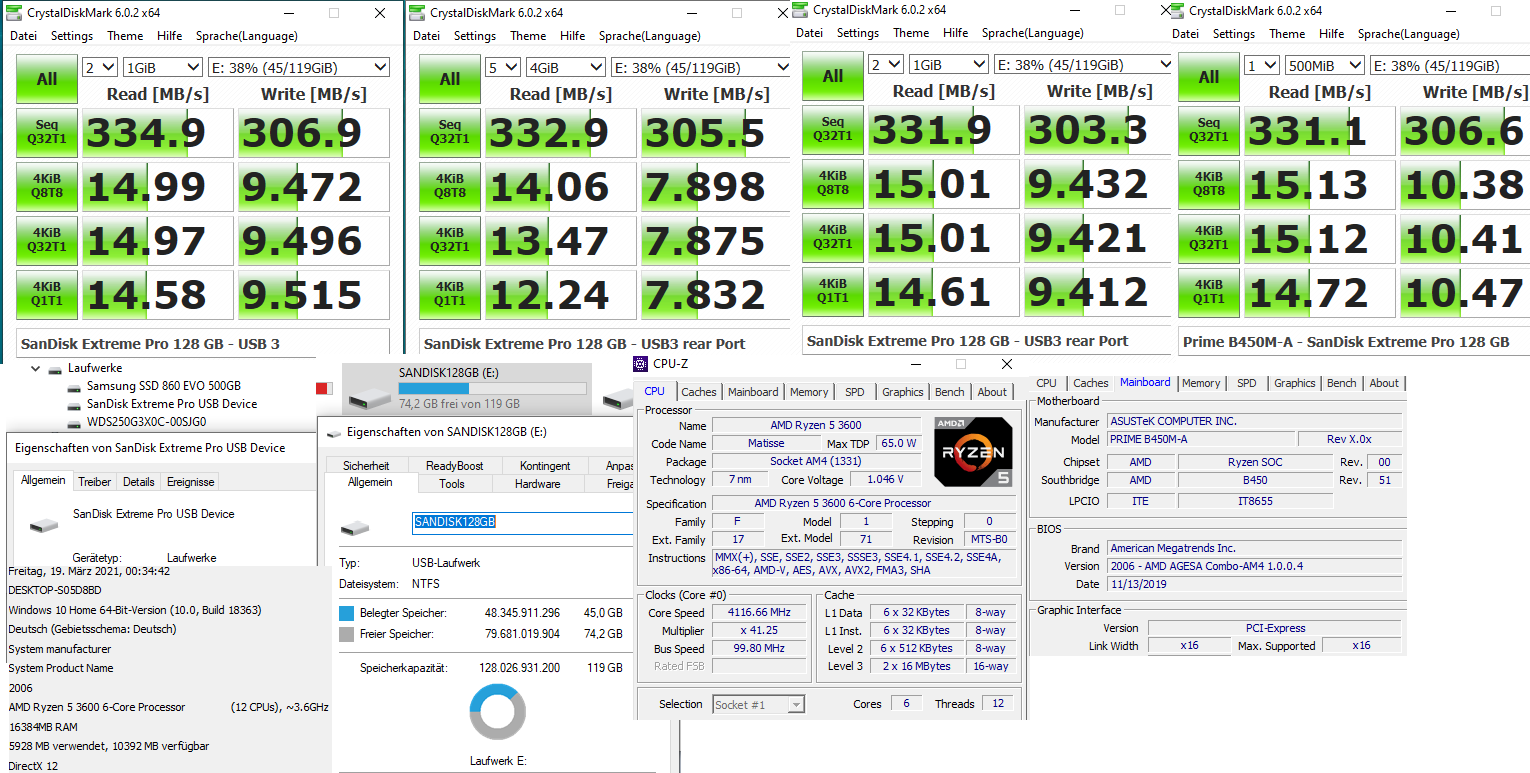Open the test count dropdown showing 5
Image resolution: width=1530 pixels, height=773 pixels.
(503, 68)
